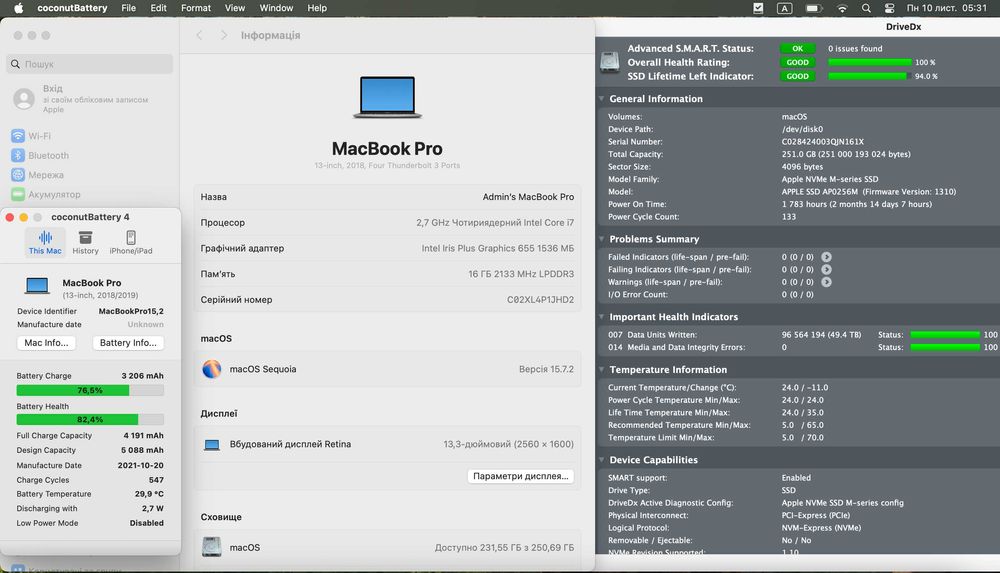
Task: Click the Wi-Fi status icon in menu bar
Action: [x=842, y=8]
